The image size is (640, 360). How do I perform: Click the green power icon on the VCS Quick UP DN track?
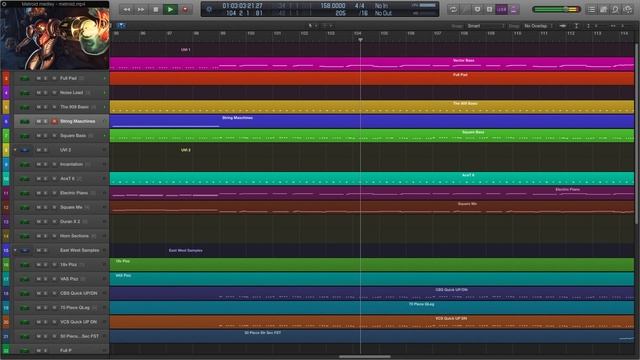(x=24, y=322)
